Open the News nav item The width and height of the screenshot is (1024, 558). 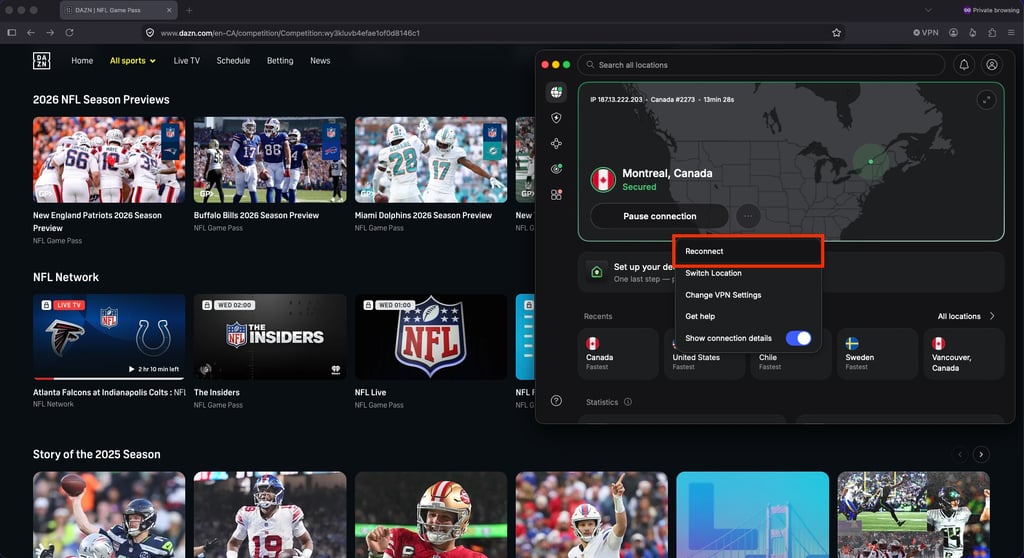pos(320,61)
